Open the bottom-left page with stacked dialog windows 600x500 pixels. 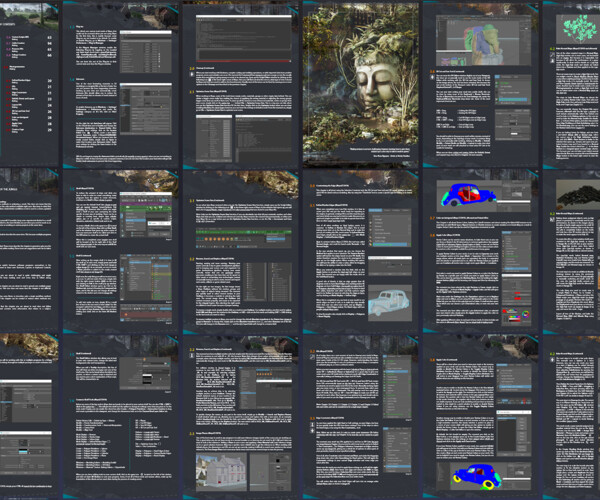pyautogui.click(x=29, y=416)
